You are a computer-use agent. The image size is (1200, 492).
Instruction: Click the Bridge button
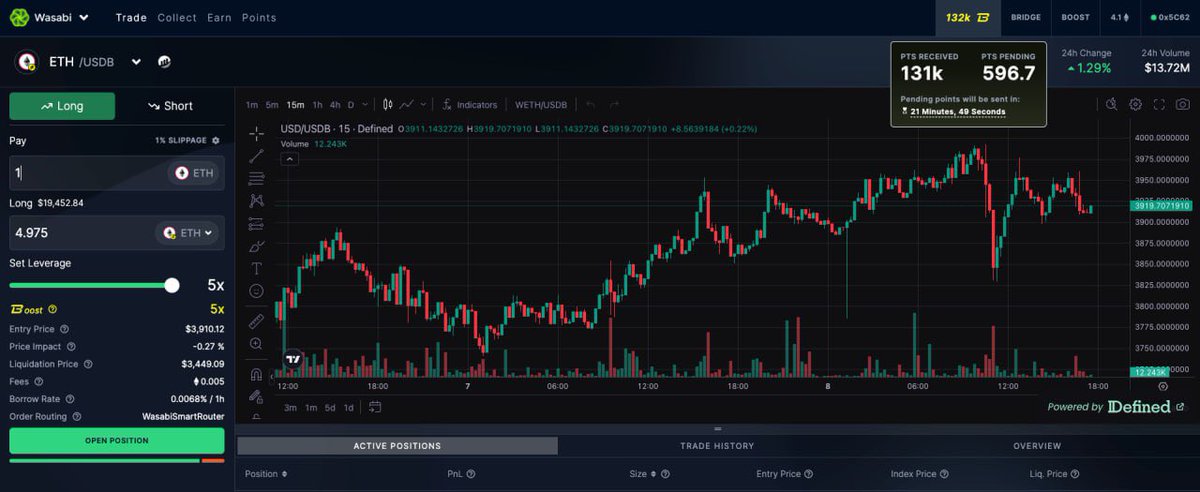click(x=1025, y=17)
